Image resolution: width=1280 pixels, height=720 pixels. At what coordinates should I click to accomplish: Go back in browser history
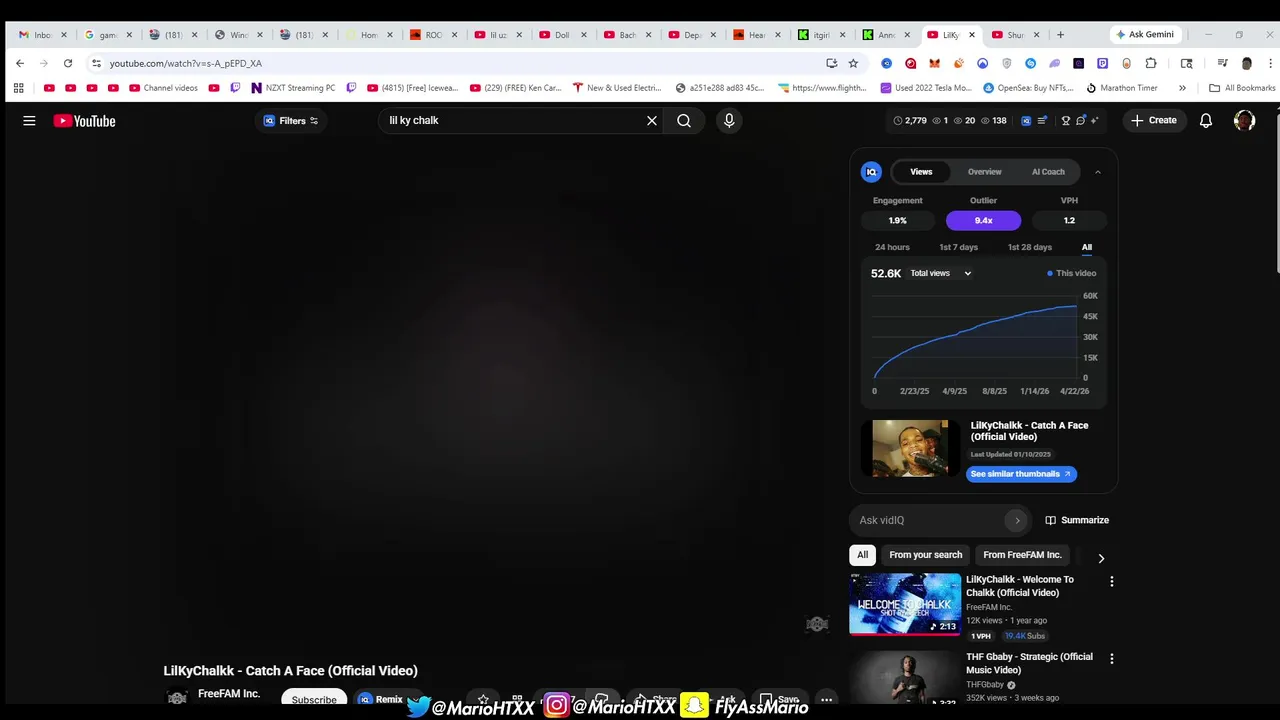coord(20,63)
